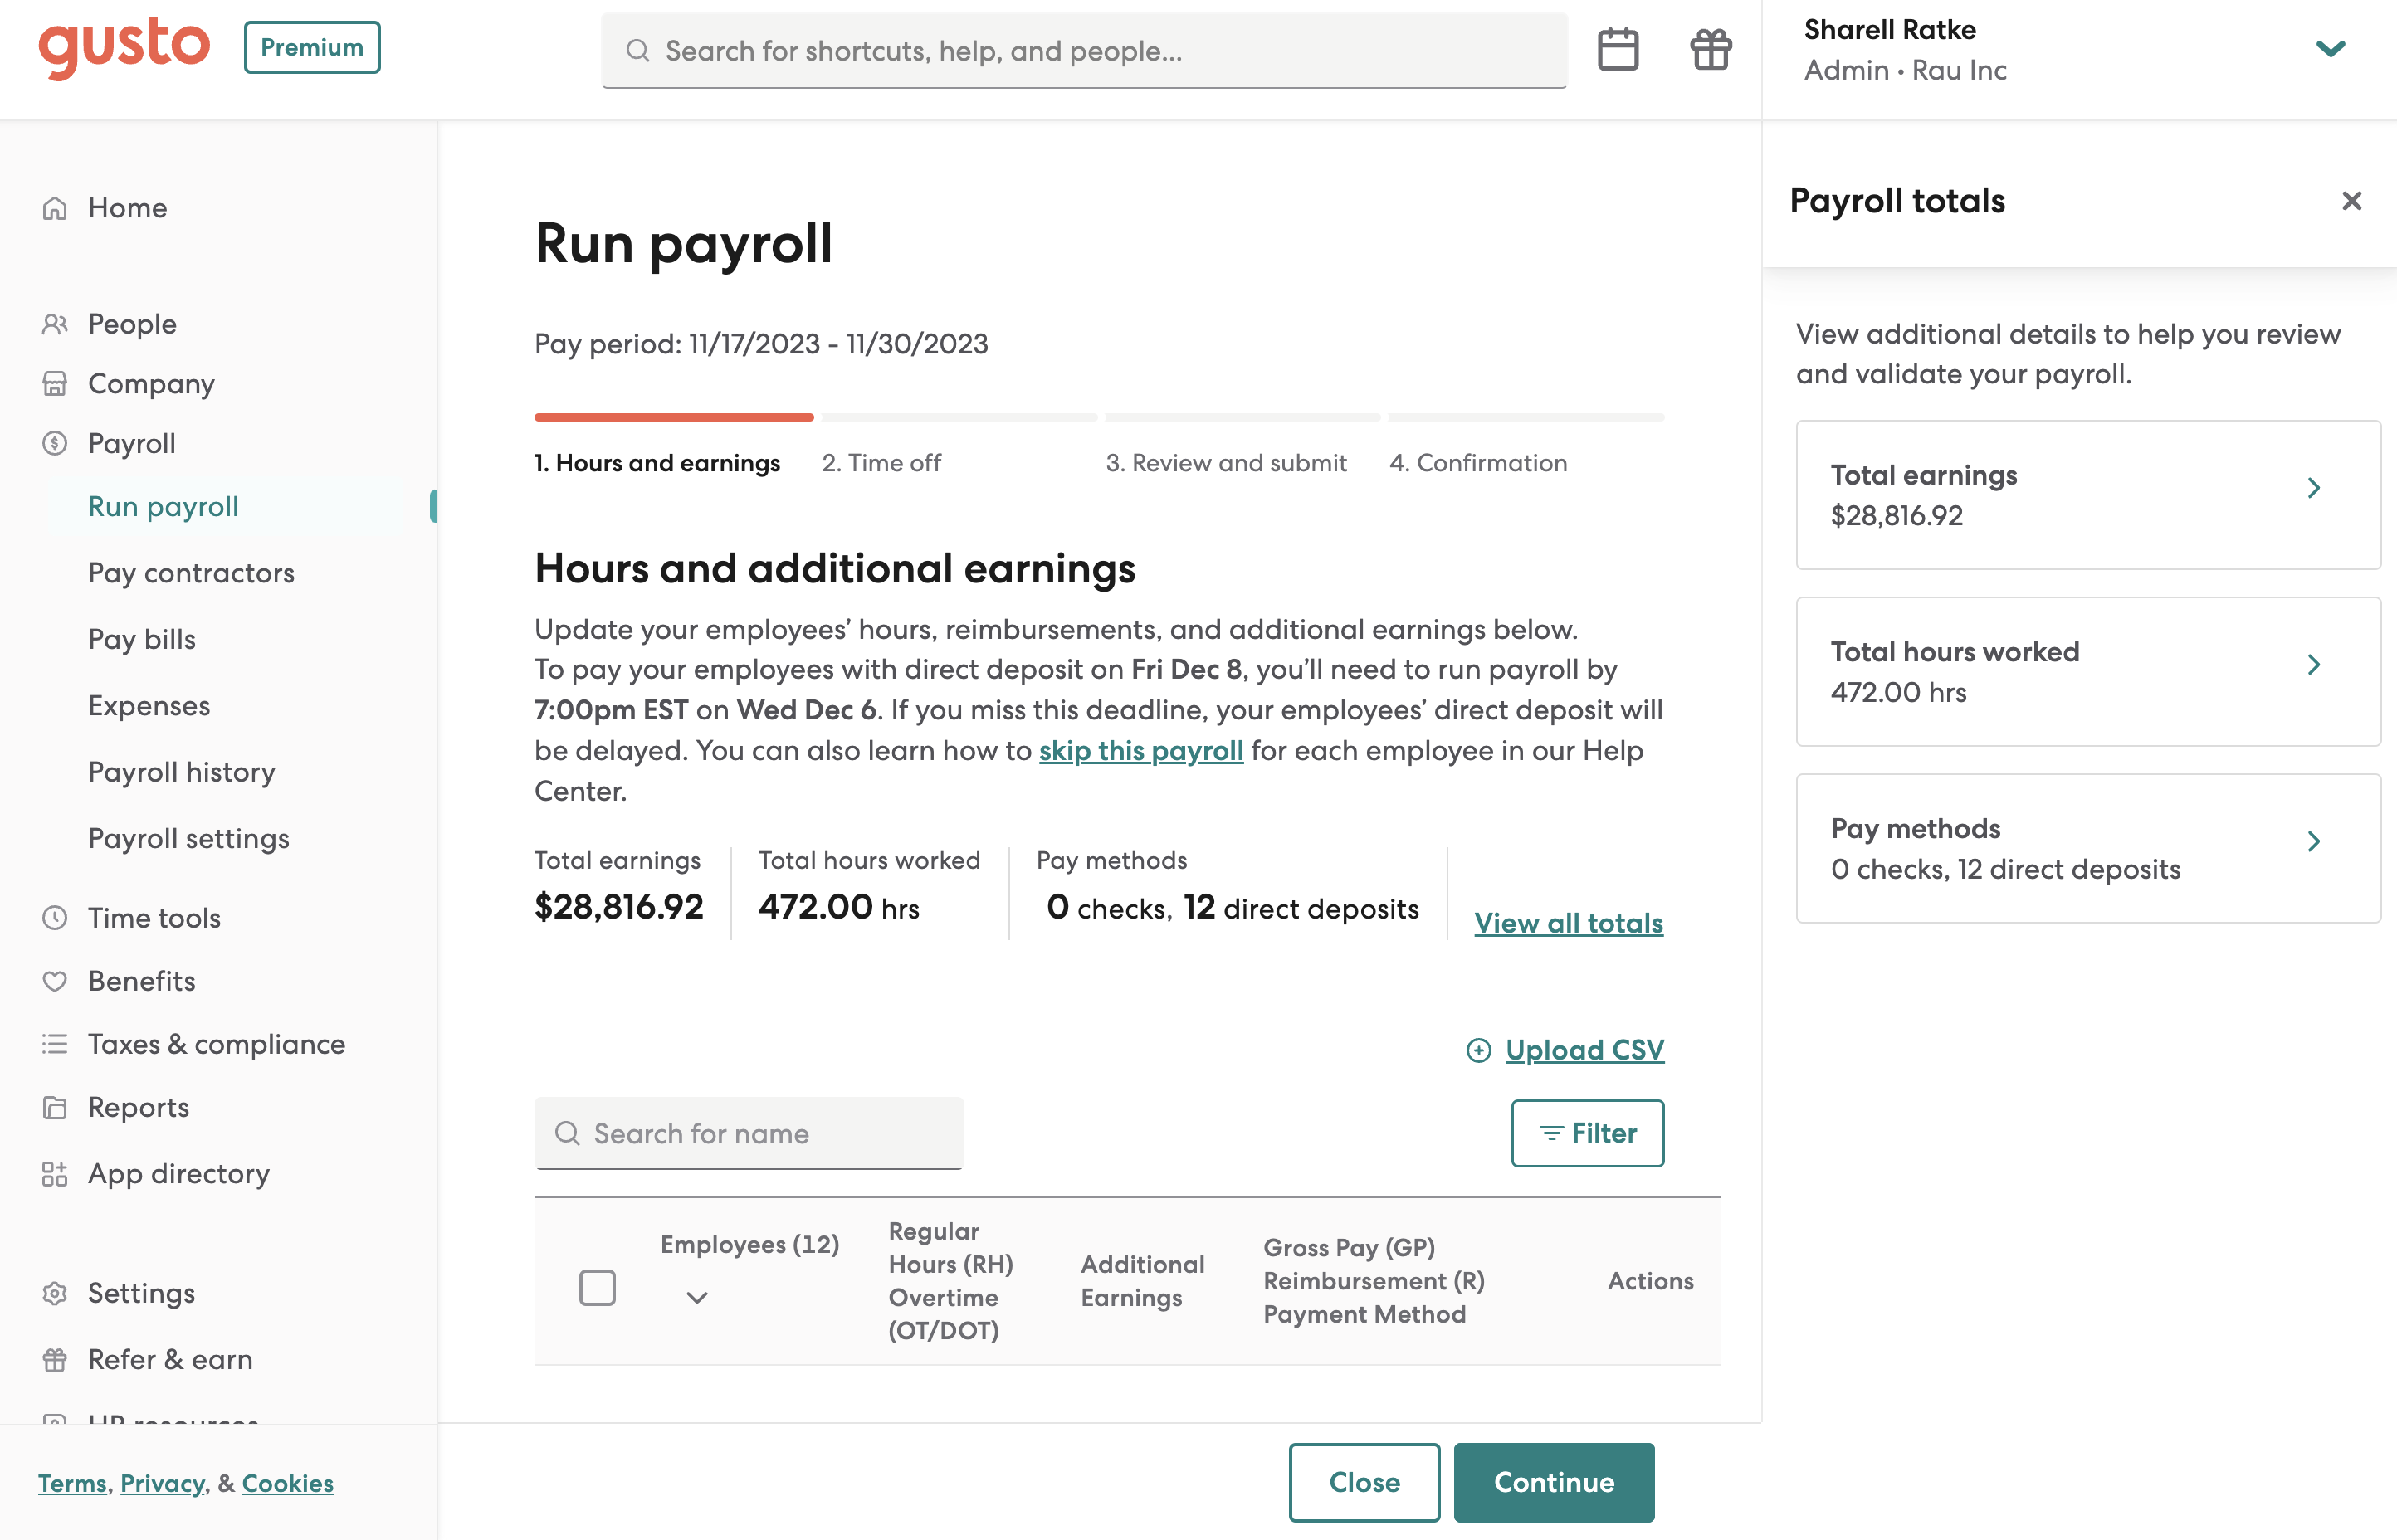Click the Company storefront icon

(55, 384)
